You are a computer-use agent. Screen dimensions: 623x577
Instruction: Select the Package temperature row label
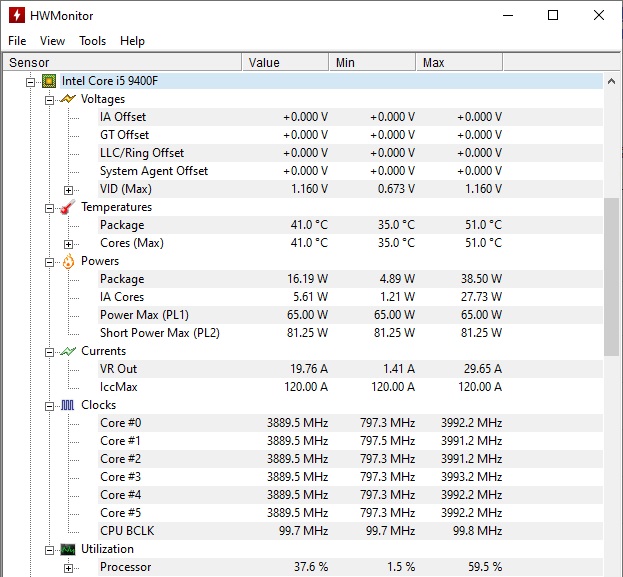[x=122, y=225]
